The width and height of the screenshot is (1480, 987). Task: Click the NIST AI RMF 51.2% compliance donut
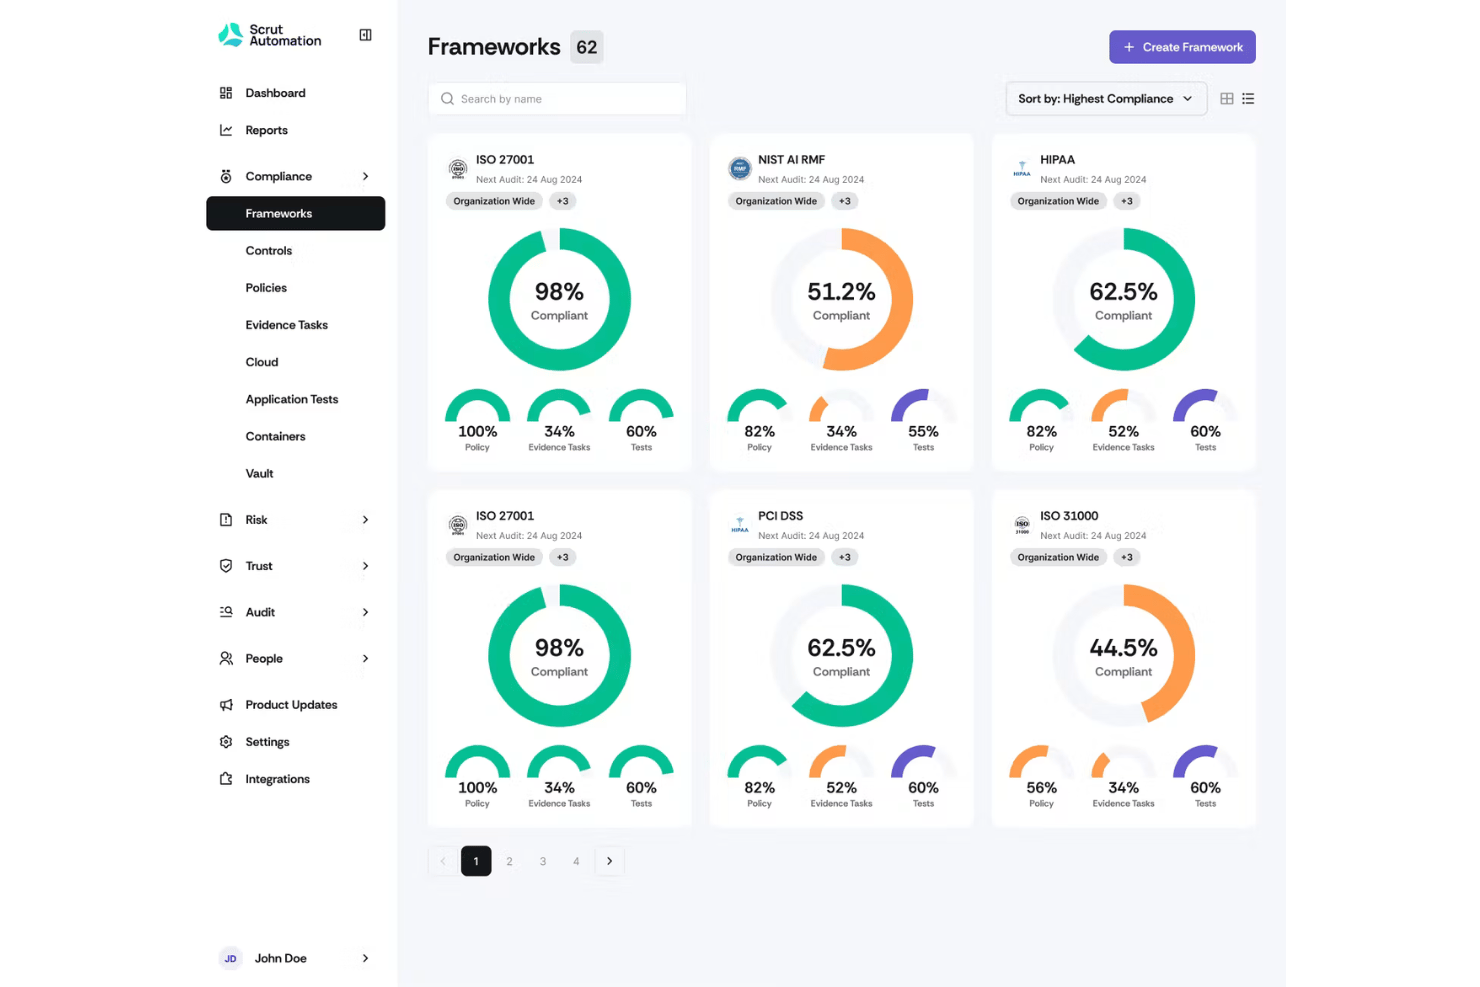(841, 300)
